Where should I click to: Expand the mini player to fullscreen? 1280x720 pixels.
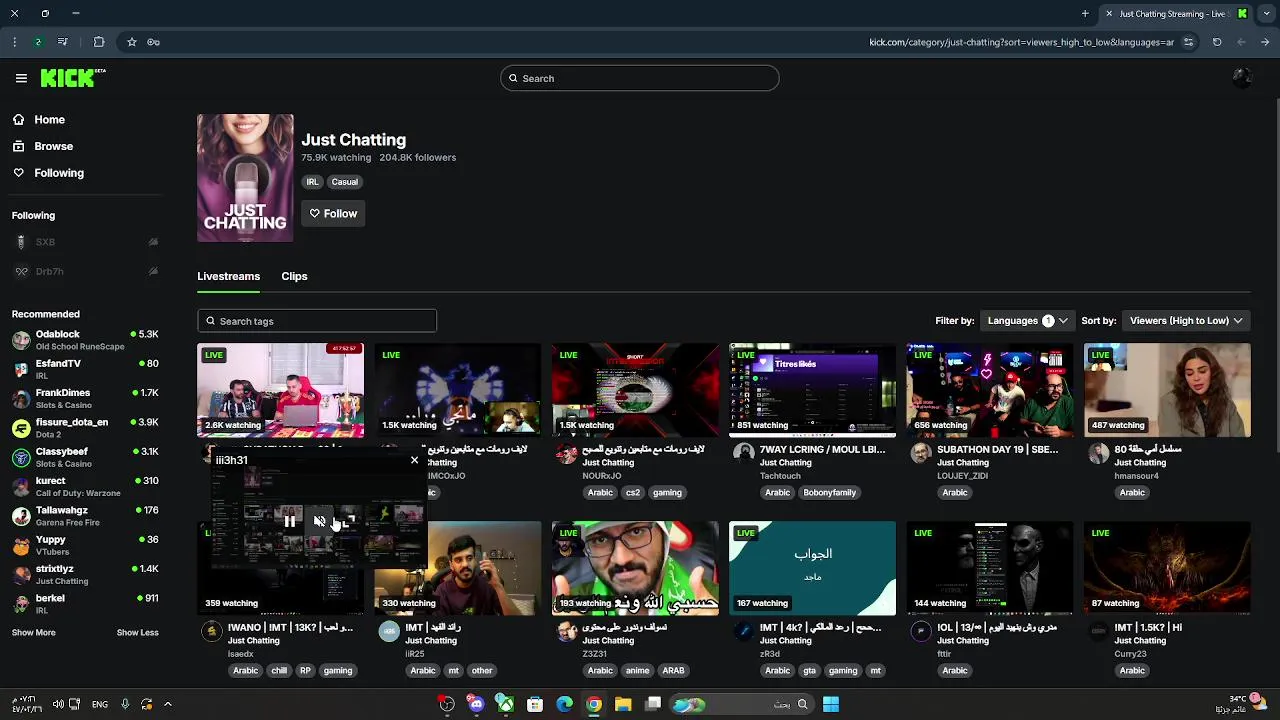tap(349, 521)
